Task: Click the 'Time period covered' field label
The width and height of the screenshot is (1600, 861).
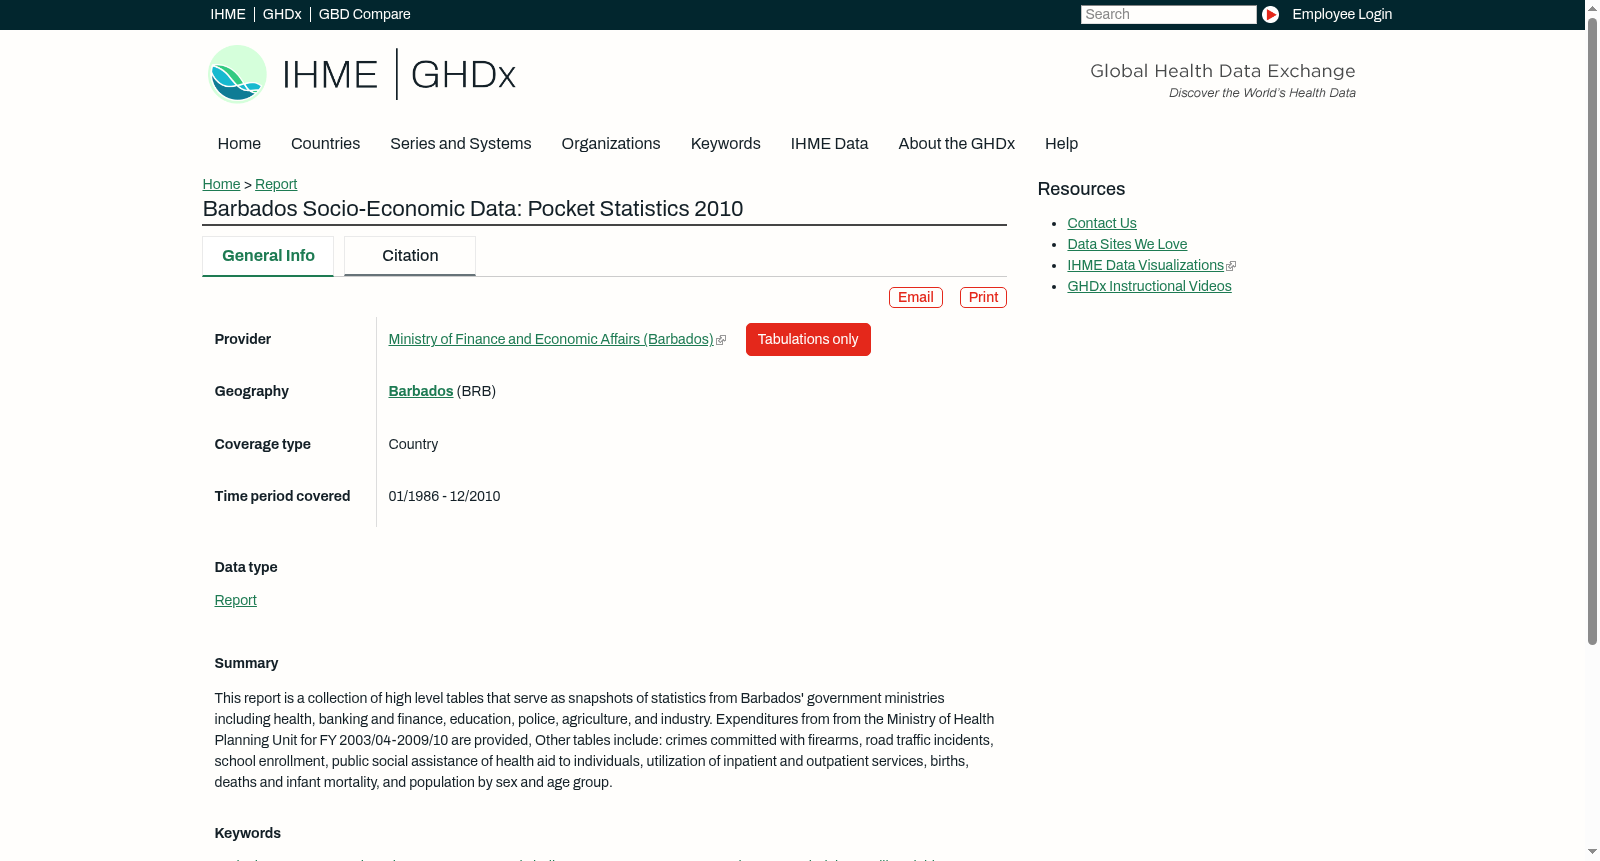Action: point(283,497)
